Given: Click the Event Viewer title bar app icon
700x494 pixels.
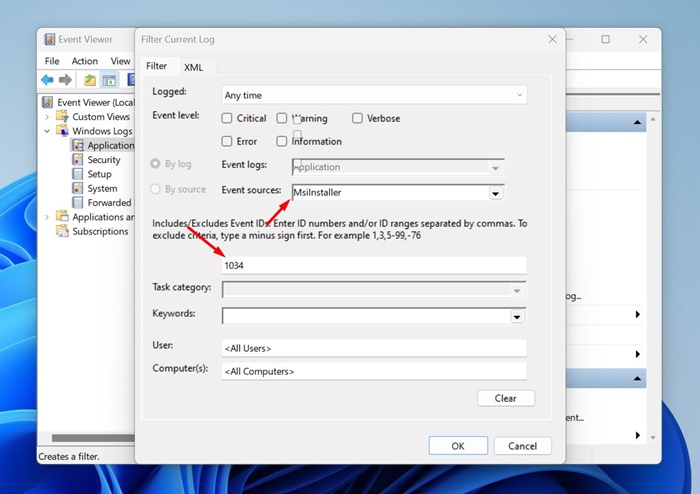Looking at the screenshot, I should 50,39.
